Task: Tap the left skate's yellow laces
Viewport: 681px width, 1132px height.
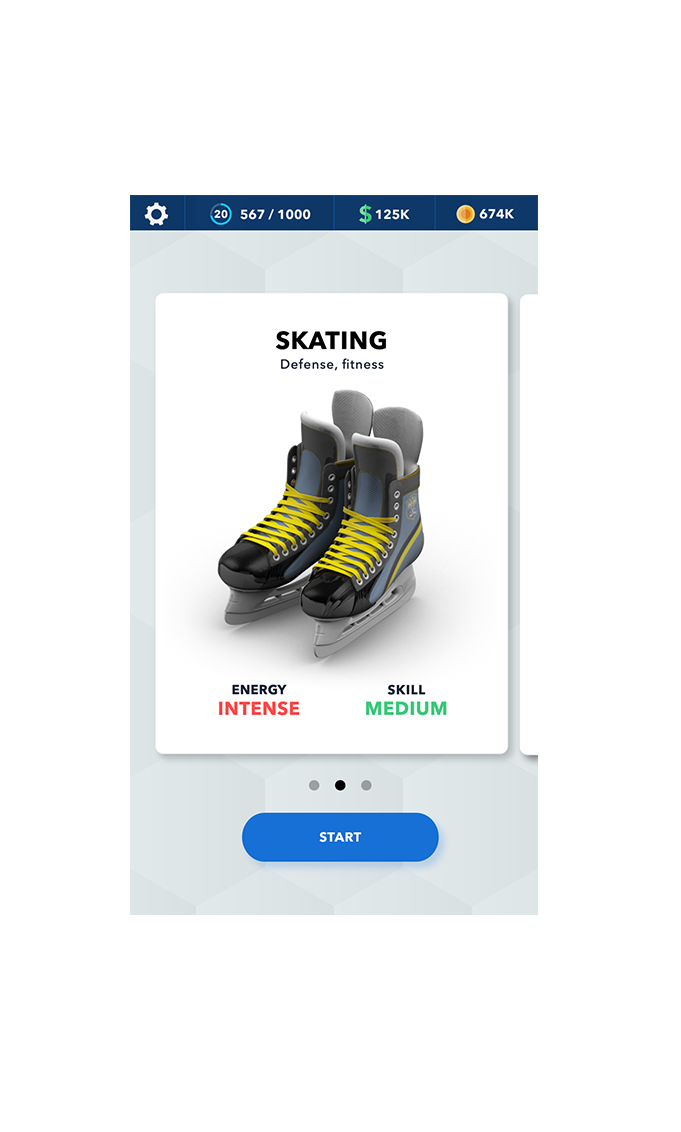Action: coord(289,520)
